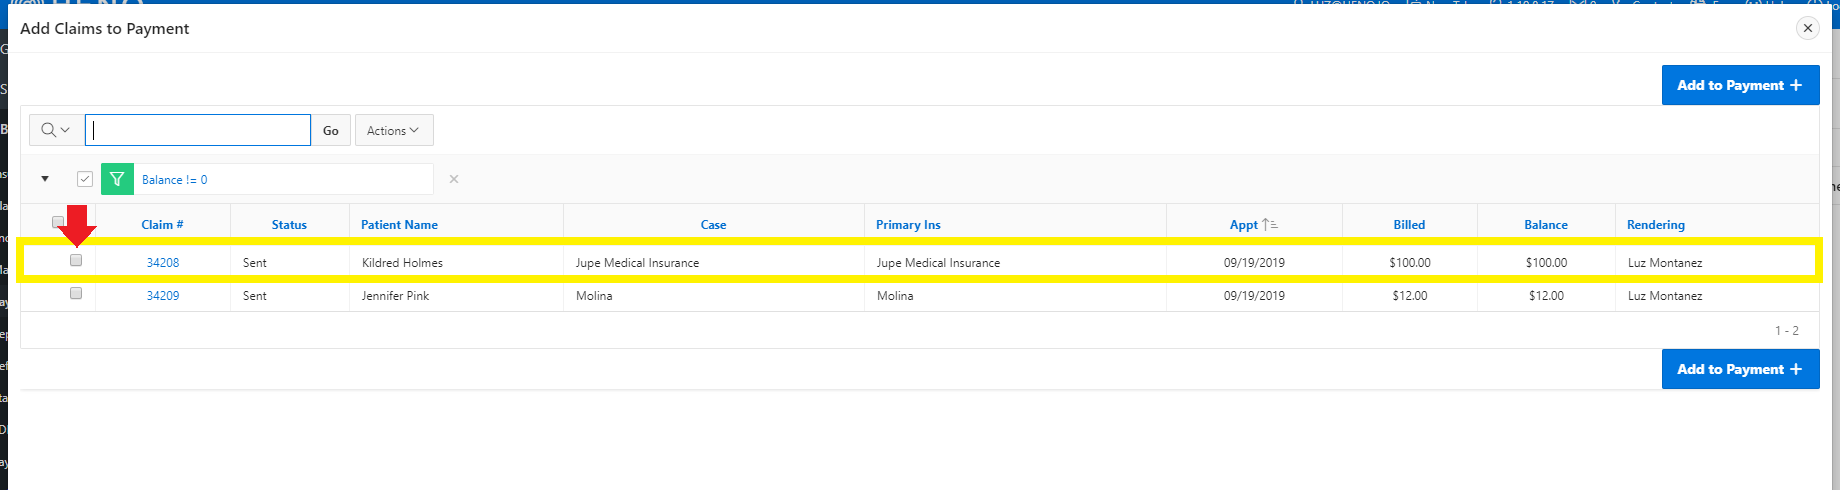Click the Go search button

(331, 130)
